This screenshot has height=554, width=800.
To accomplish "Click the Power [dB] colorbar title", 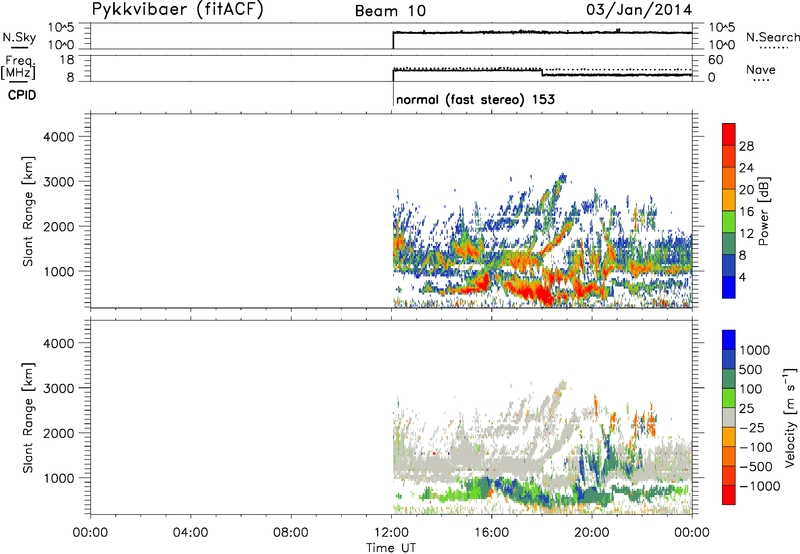I will 763,211.
